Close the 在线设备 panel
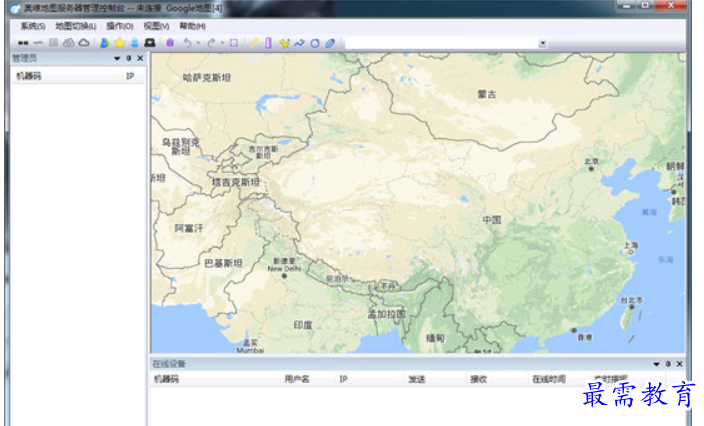This screenshot has width=704, height=426. click(679, 364)
